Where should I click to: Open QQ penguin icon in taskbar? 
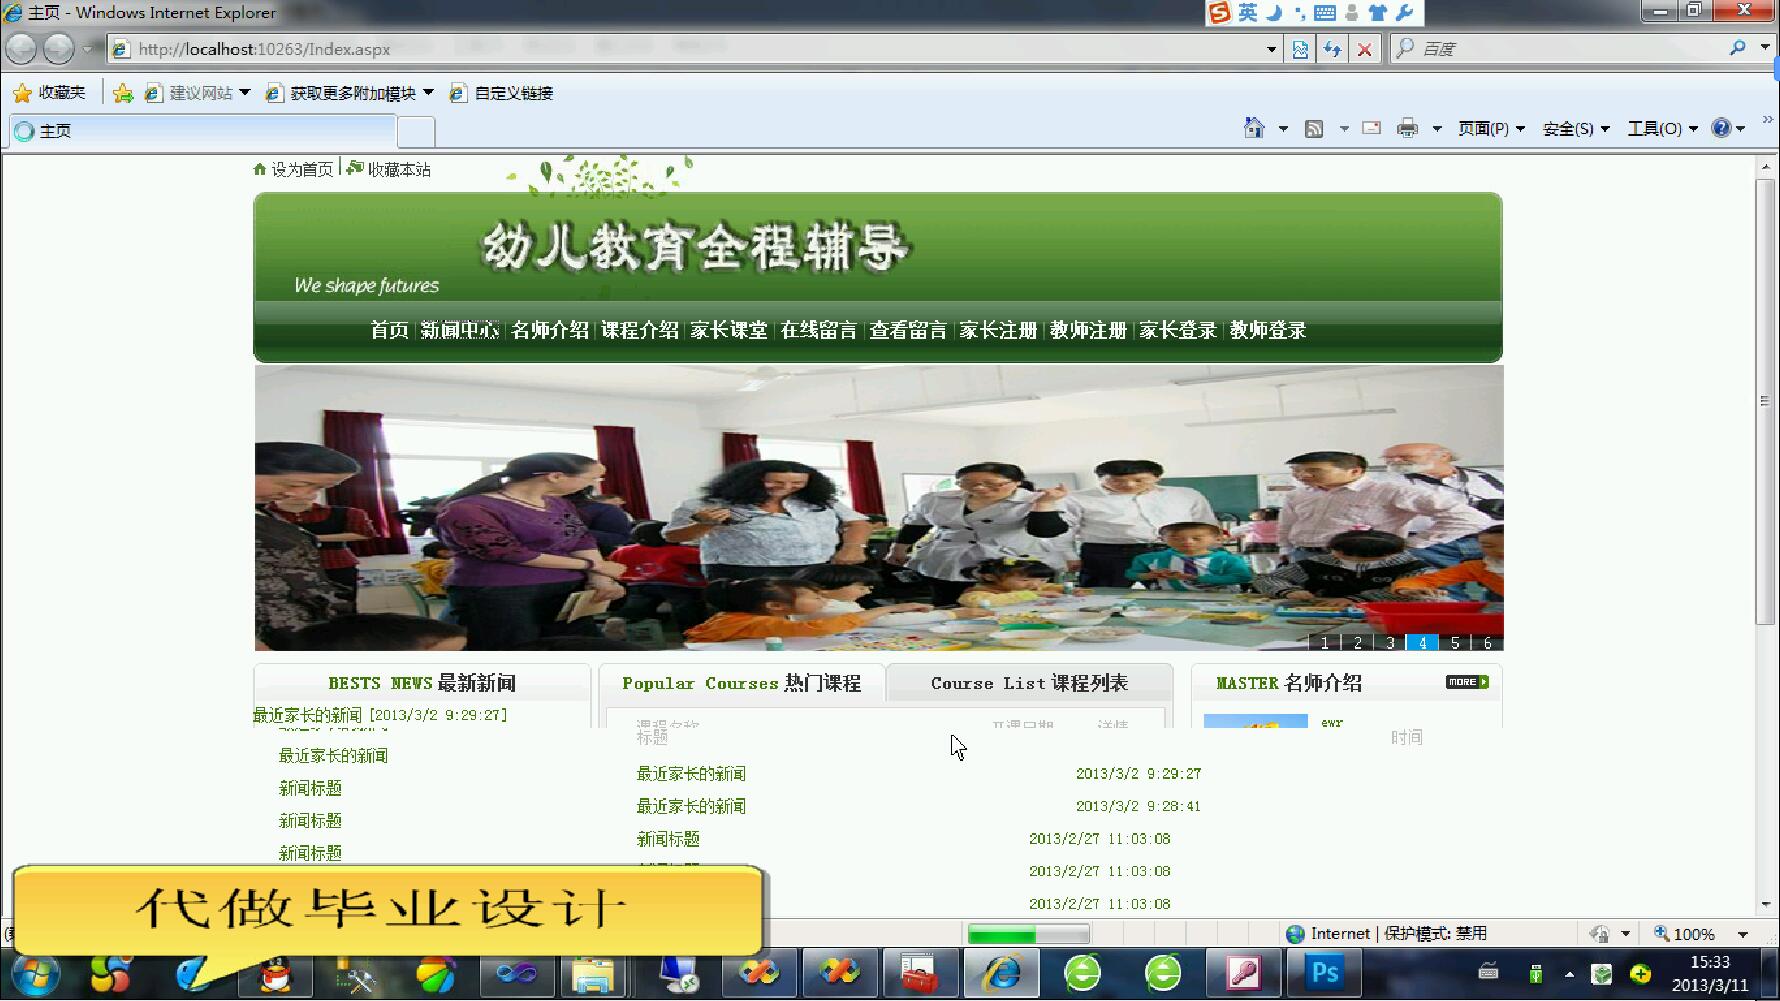(x=275, y=974)
